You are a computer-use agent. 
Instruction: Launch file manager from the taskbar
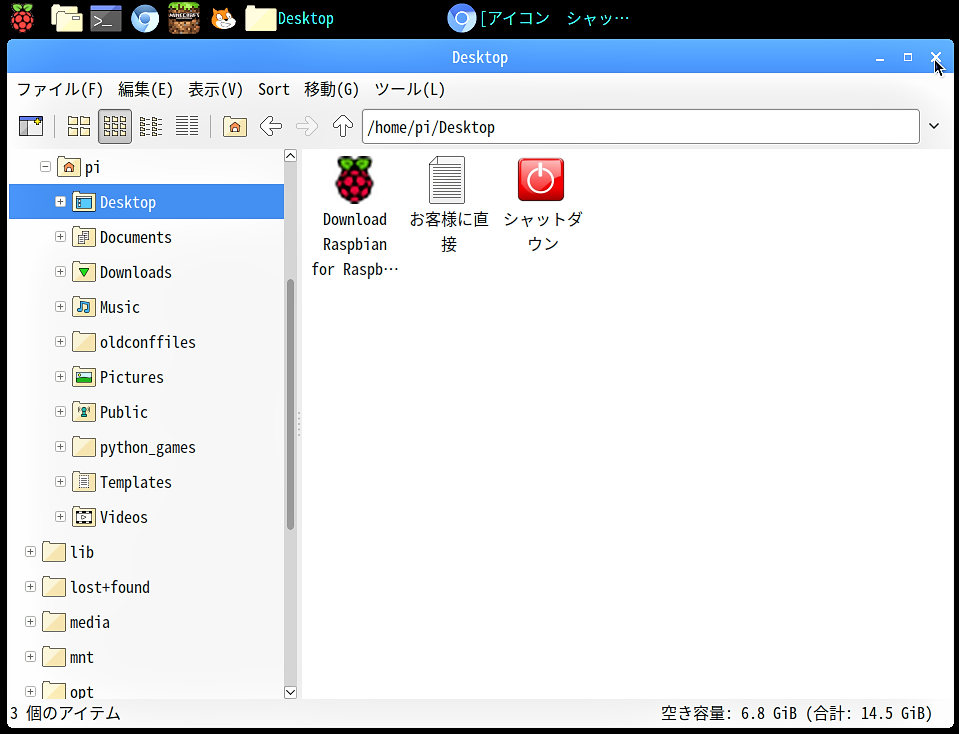coord(67,18)
